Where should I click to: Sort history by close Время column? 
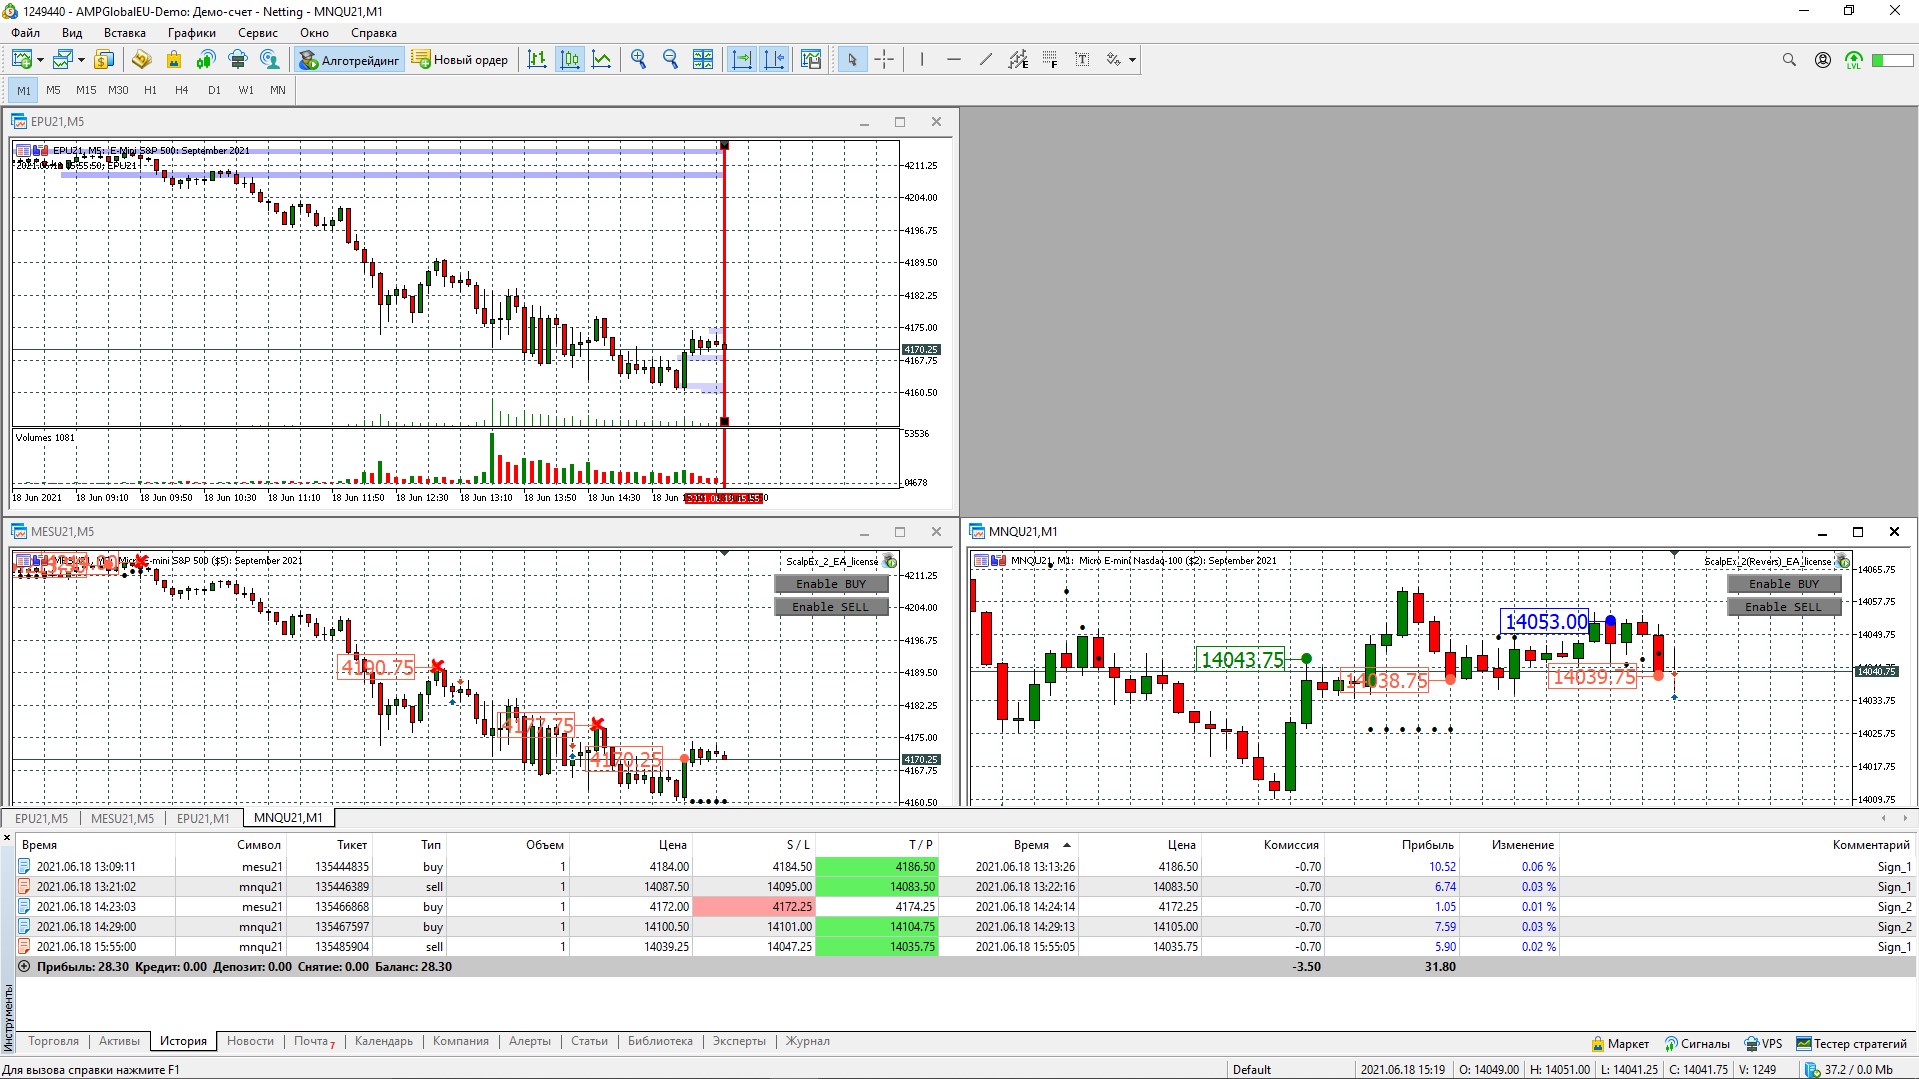pos(1031,845)
